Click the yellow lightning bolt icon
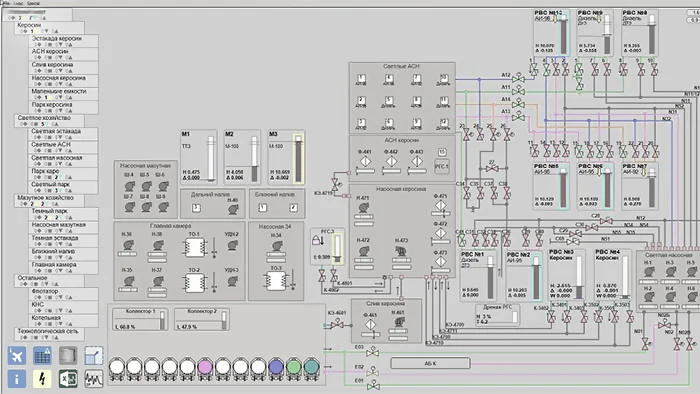This screenshot has width=700, height=394. (42, 379)
